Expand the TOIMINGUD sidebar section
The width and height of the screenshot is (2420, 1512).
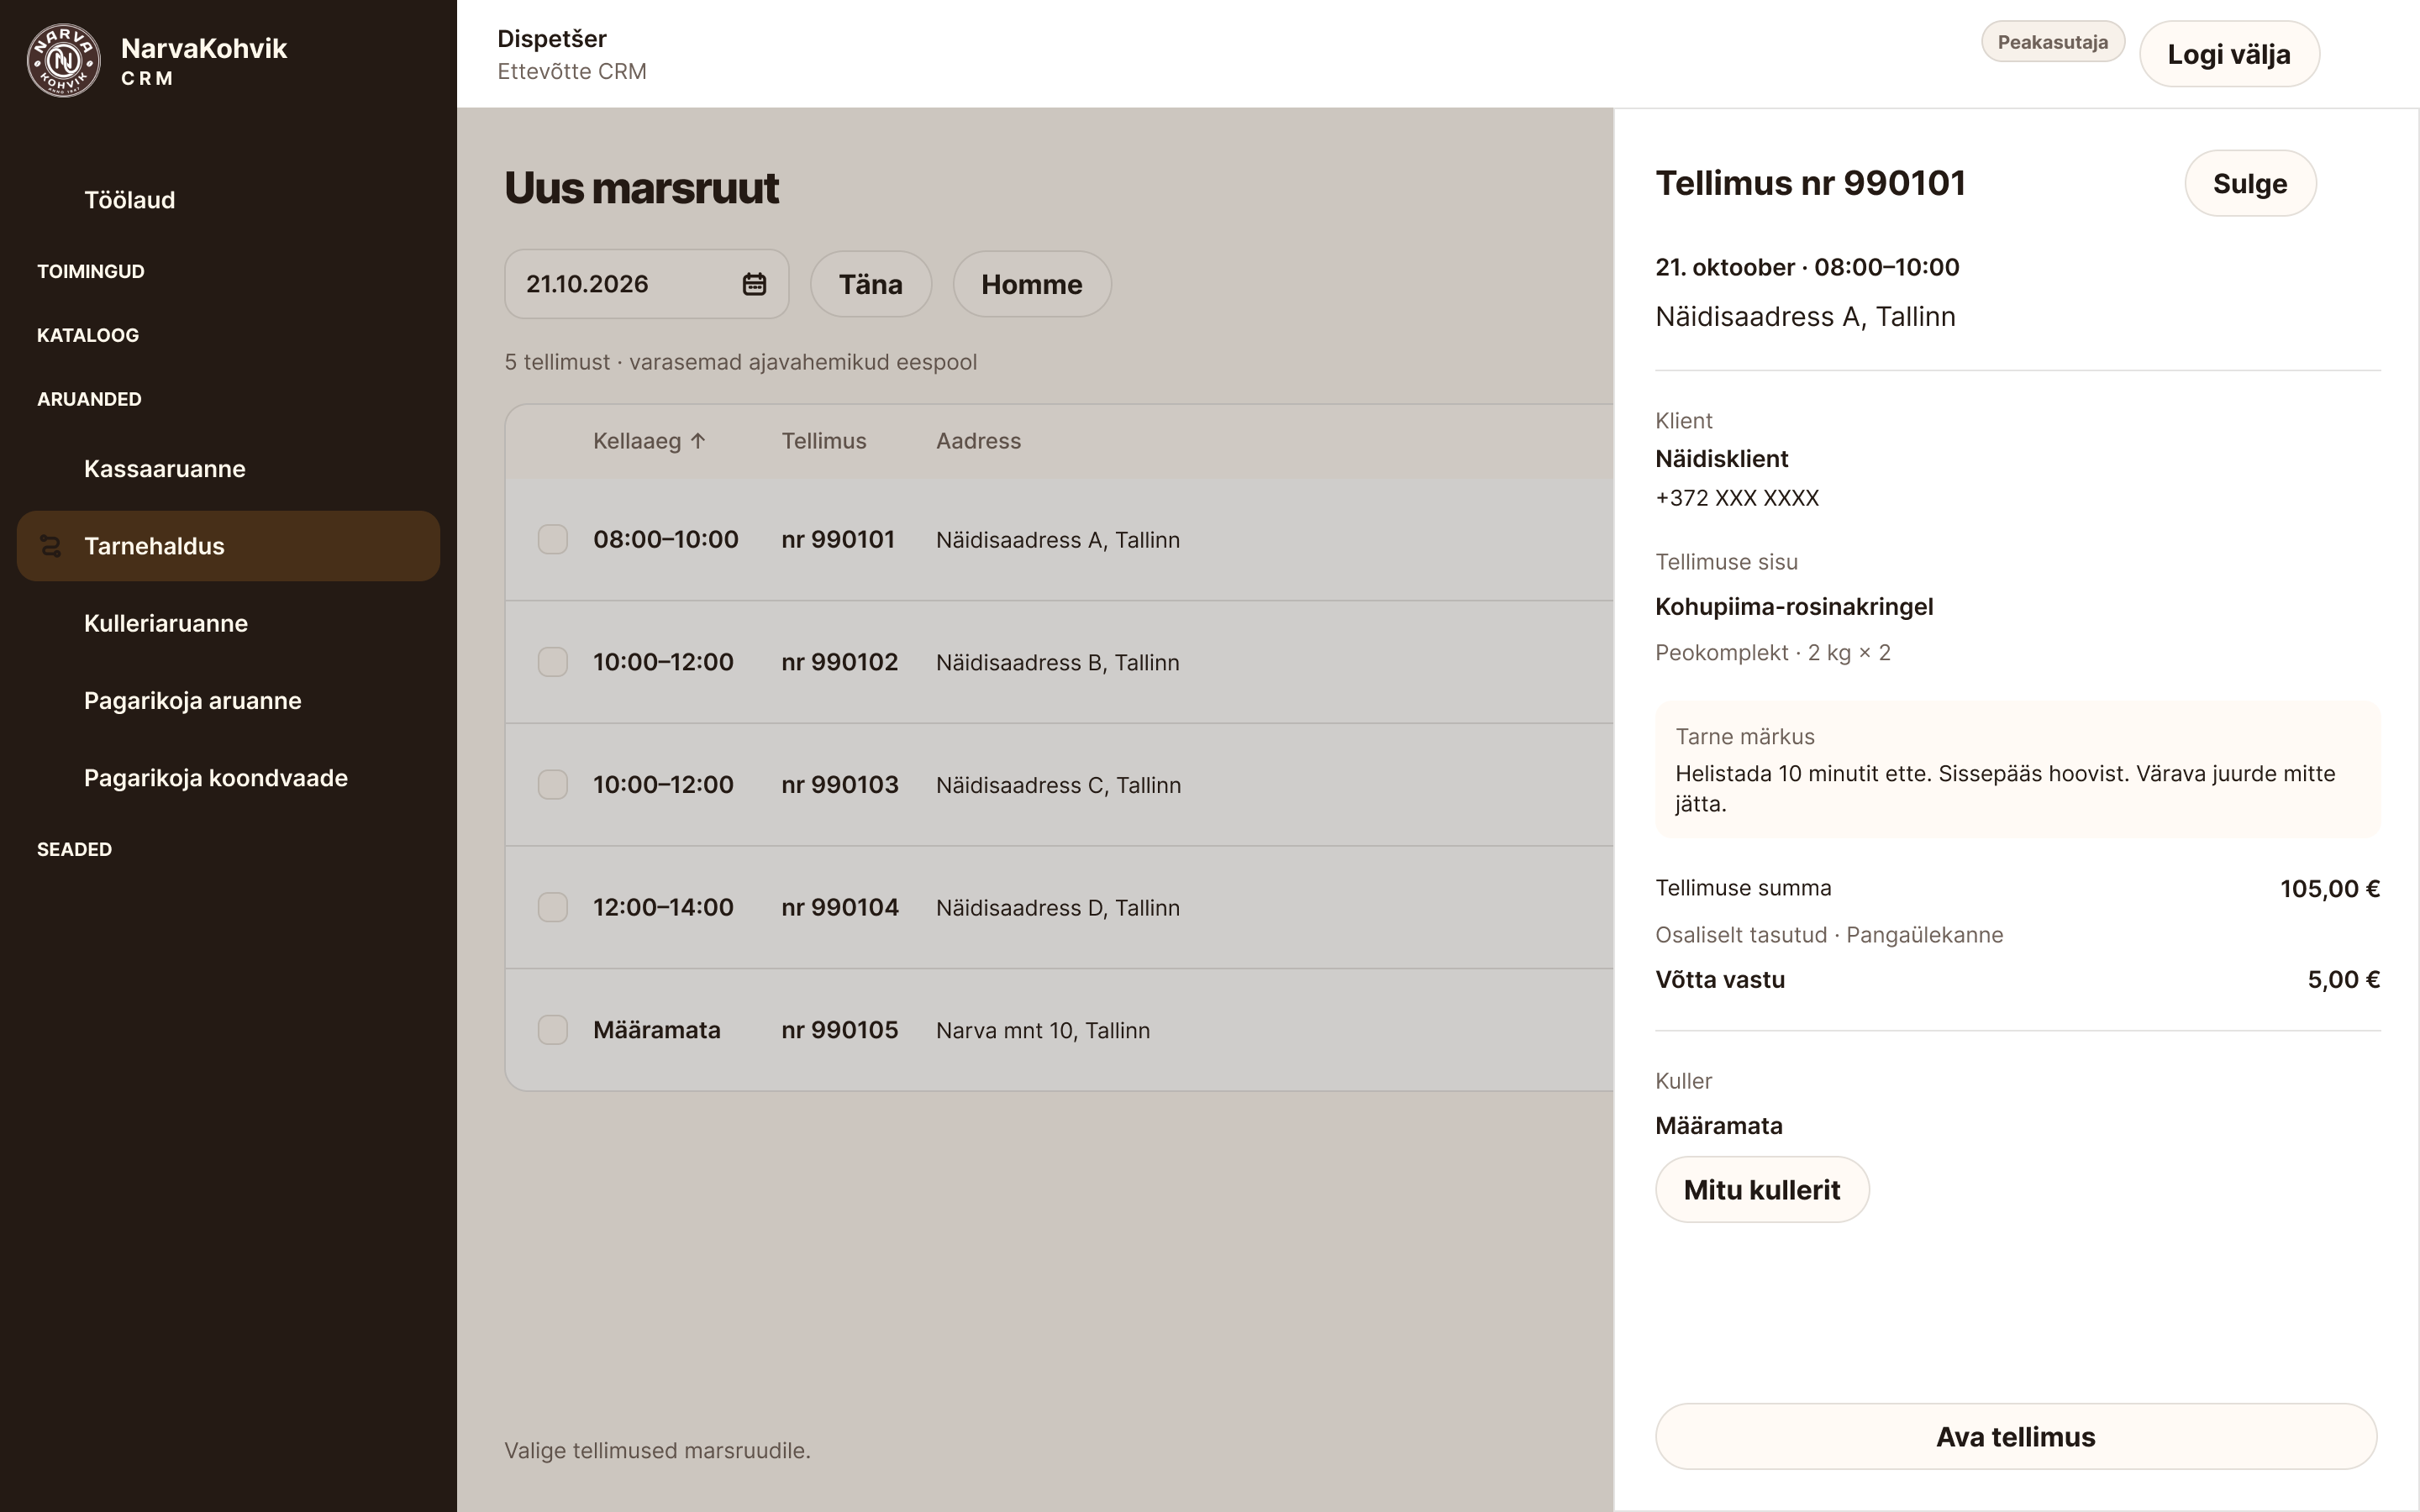pyautogui.click(x=91, y=271)
